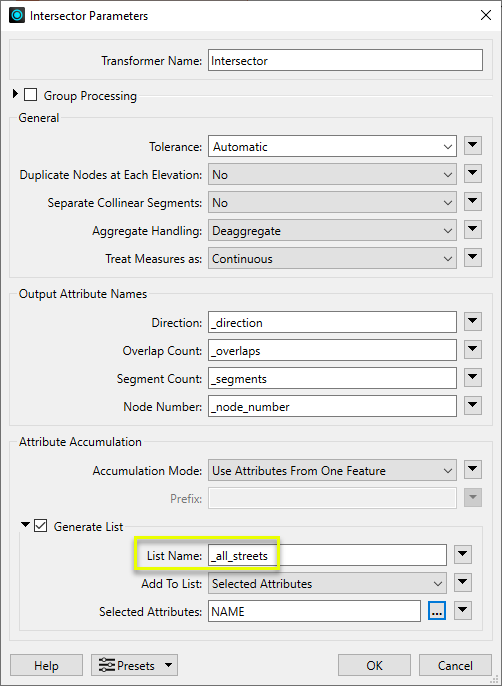This screenshot has width=502, height=686.
Task: Click arrow menu next to List Name field
Action: (463, 555)
